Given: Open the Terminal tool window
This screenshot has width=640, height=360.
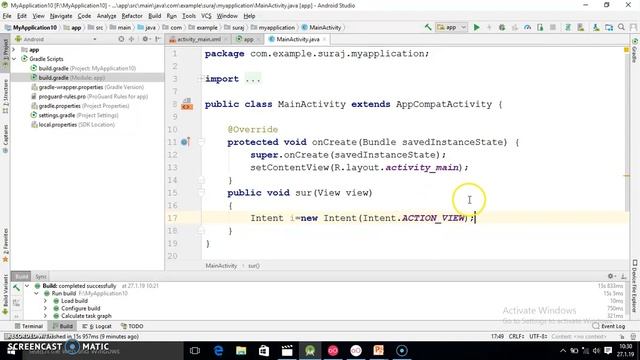Looking at the screenshot, I should pyautogui.click(x=29, y=326).
